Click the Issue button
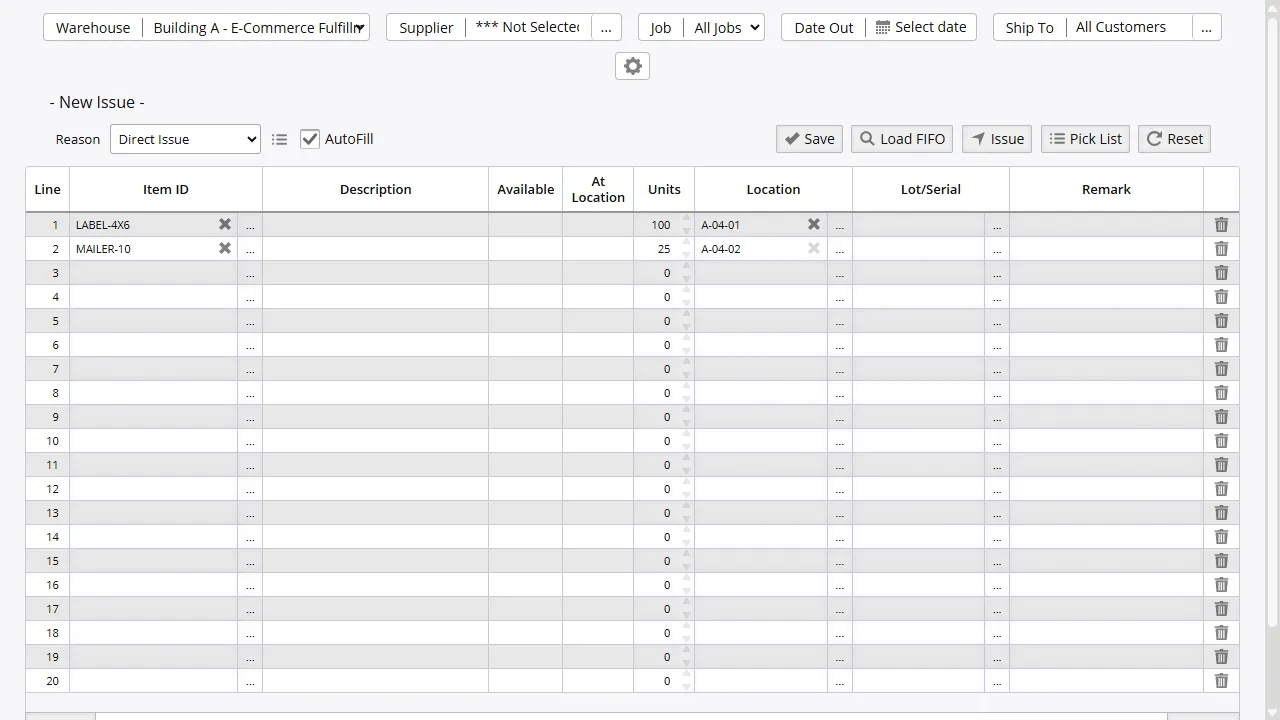This screenshot has width=1280, height=720. (996, 138)
